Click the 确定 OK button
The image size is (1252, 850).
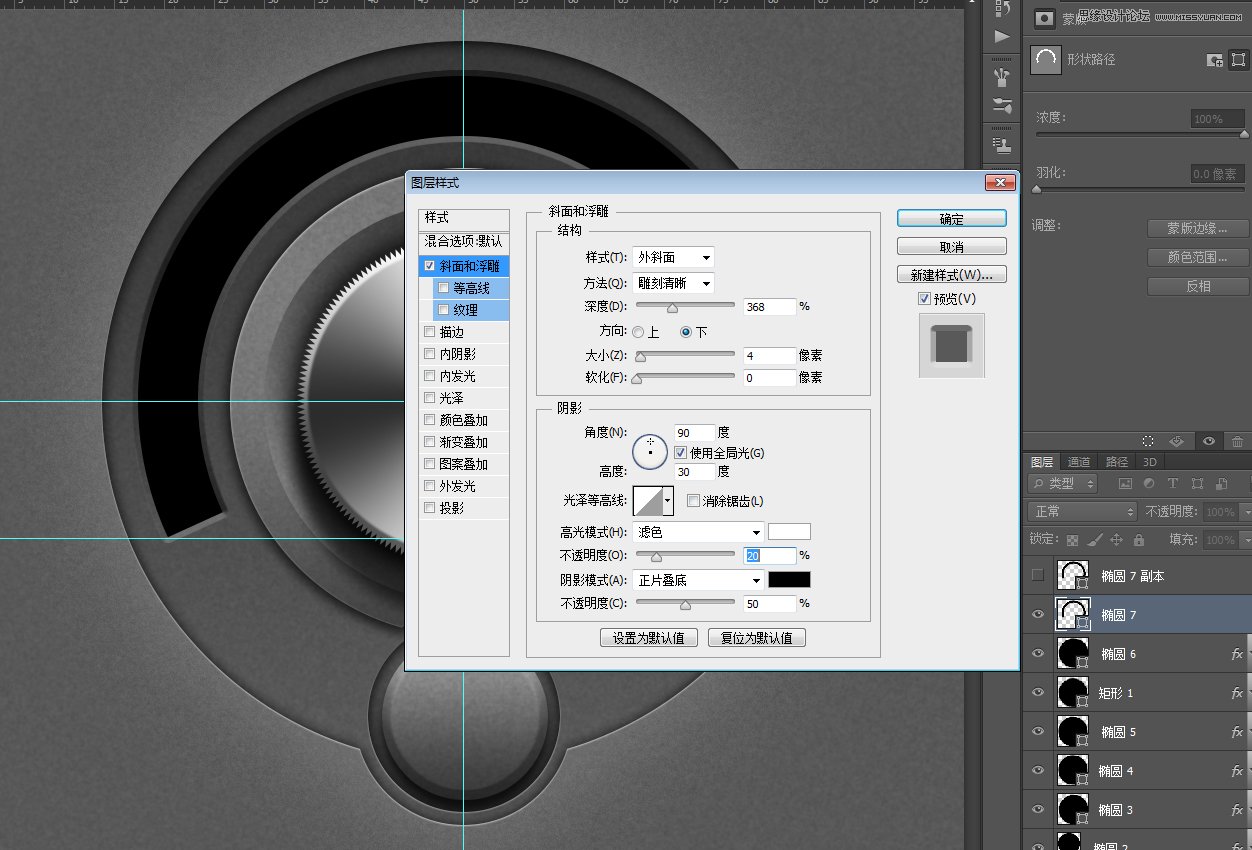coord(951,218)
